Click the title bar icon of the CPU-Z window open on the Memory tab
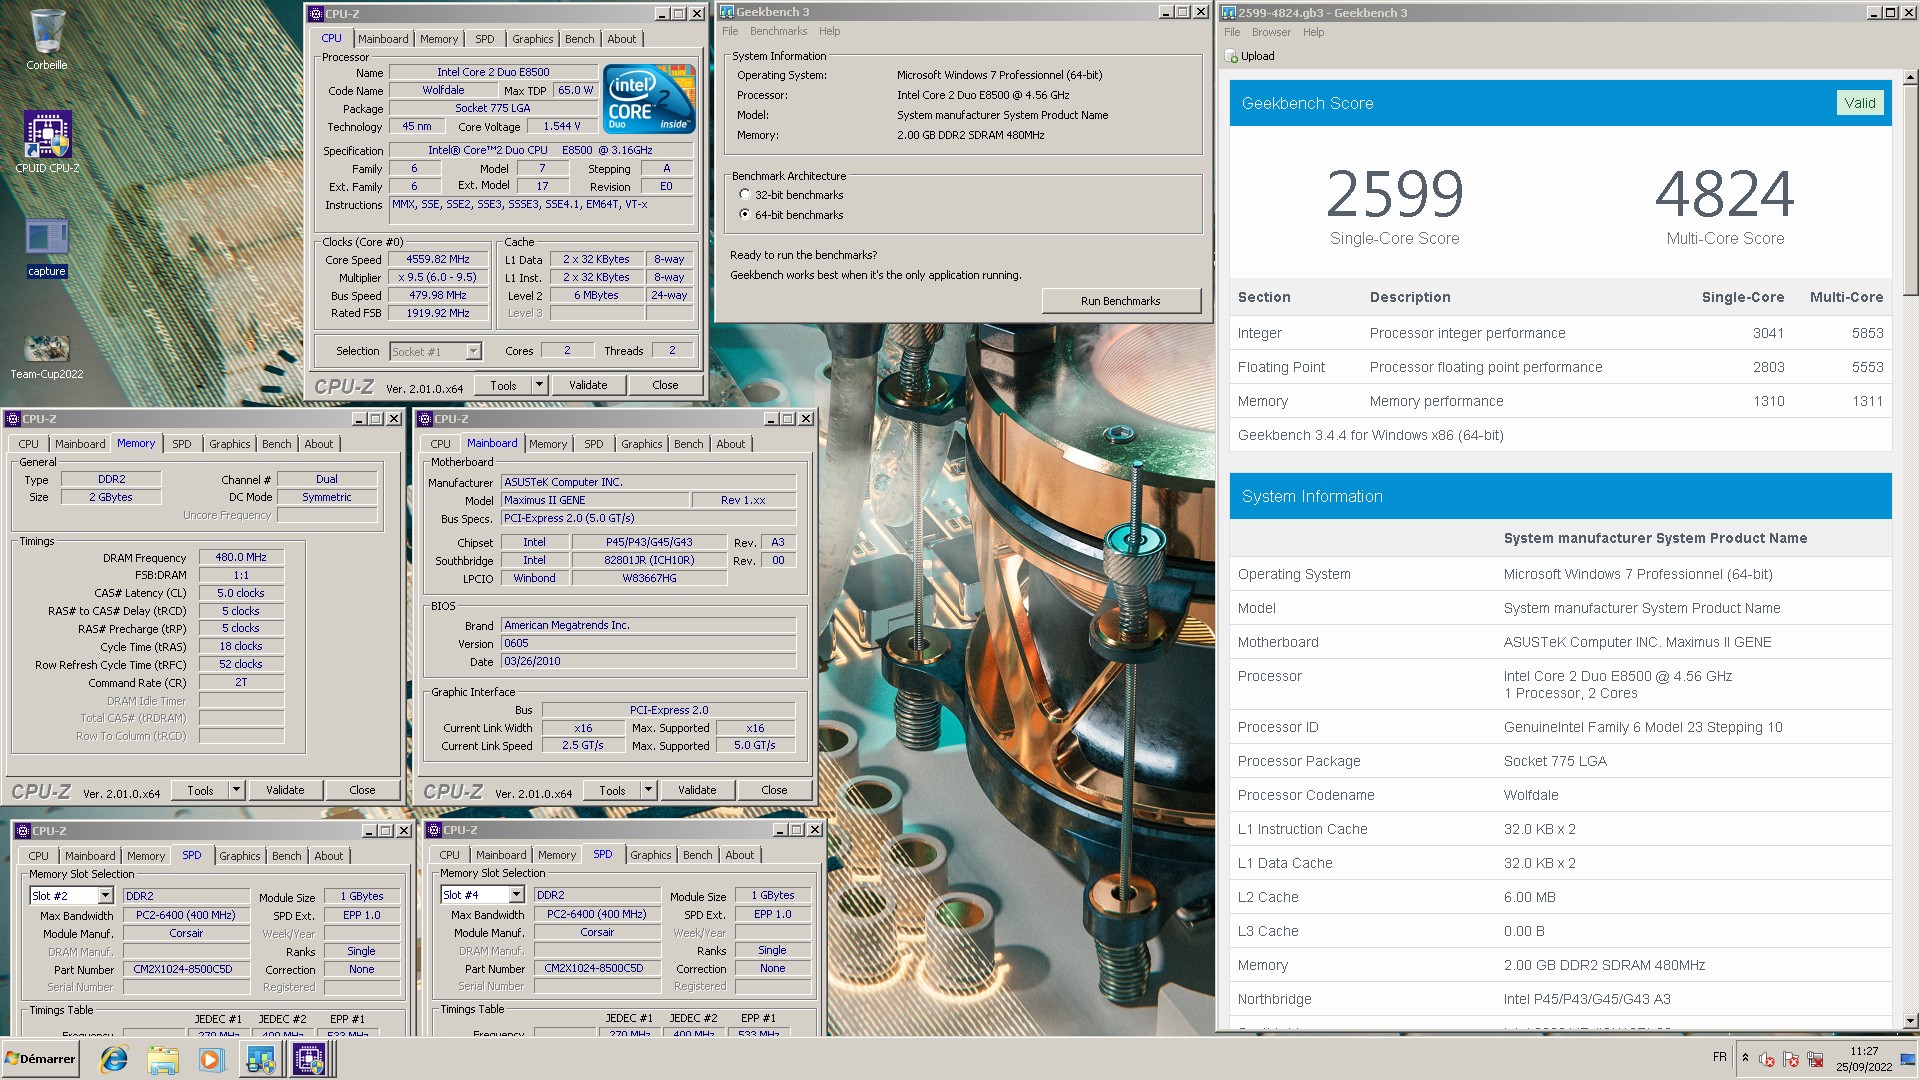Image resolution: width=1920 pixels, height=1080 pixels. pos(13,418)
